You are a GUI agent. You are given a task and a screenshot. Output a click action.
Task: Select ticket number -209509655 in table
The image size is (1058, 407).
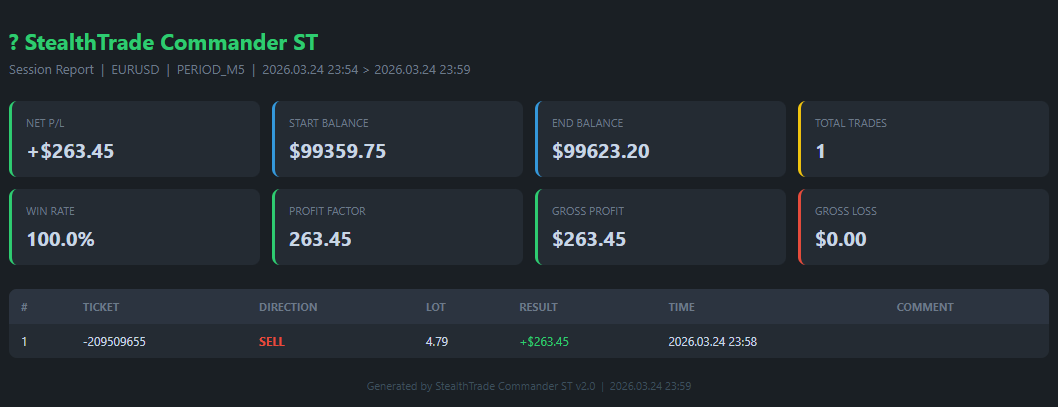(114, 342)
